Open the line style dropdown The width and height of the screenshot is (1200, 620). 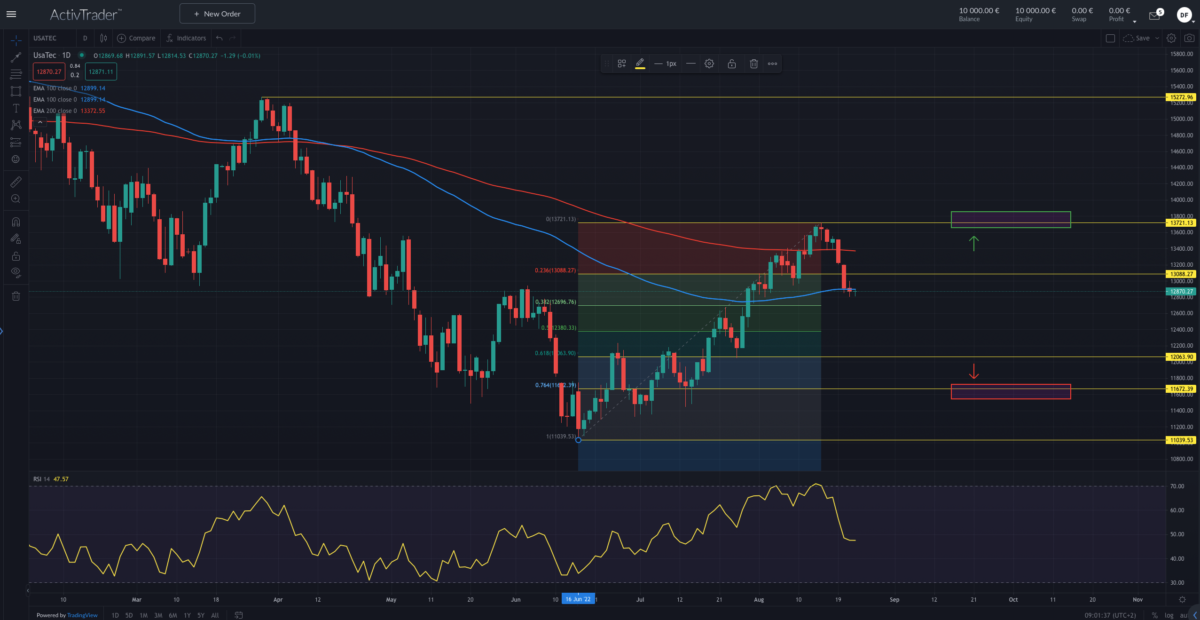click(691, 63)
